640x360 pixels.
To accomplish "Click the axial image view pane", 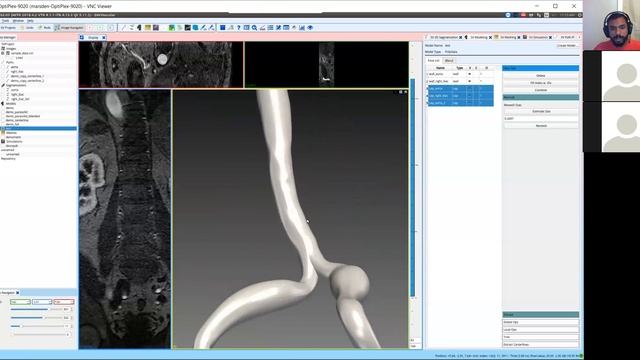I will point(161,64).
